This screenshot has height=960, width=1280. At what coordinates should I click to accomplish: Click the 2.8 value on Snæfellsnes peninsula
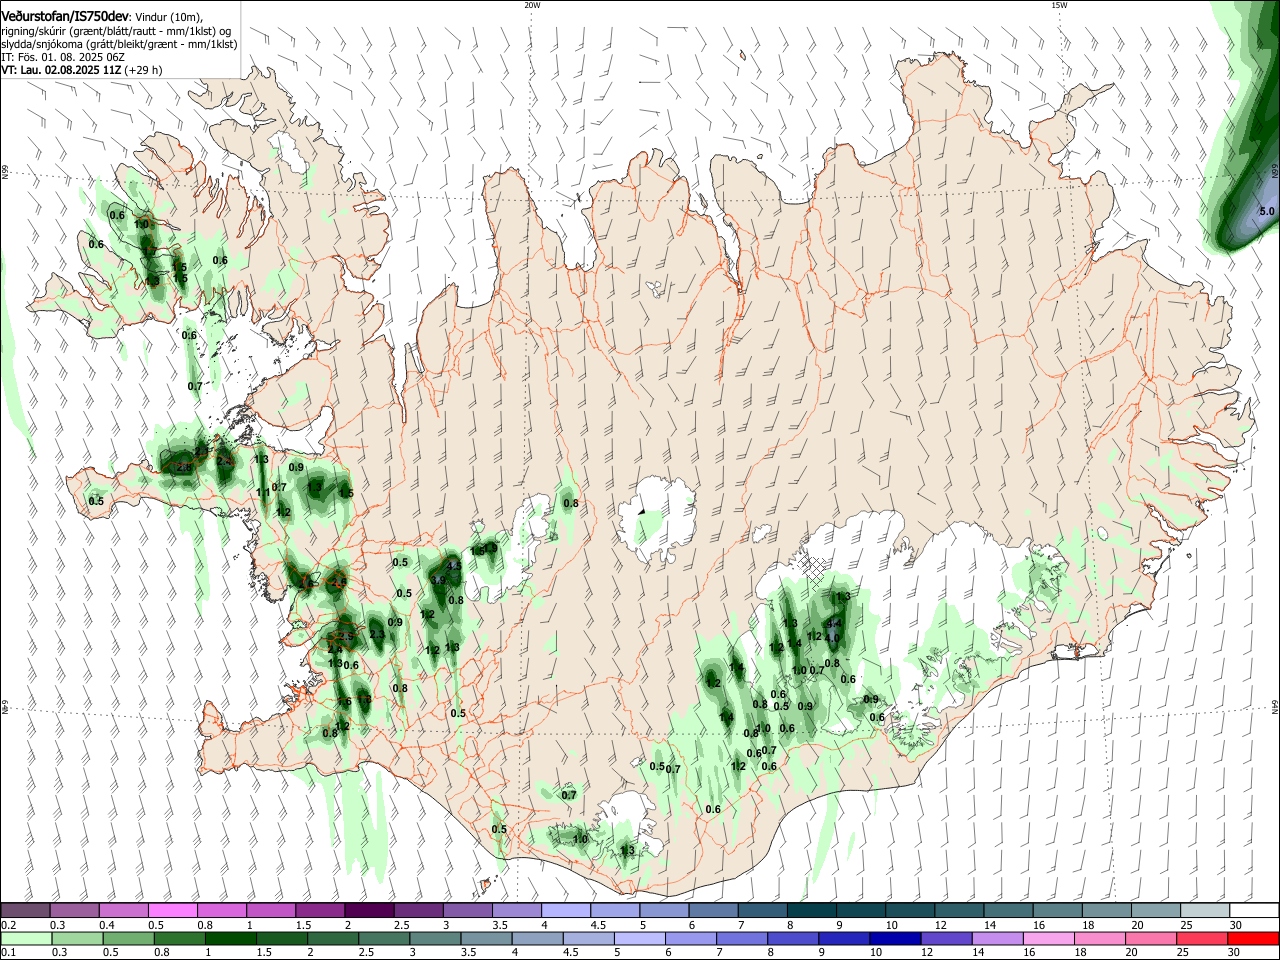tap(184, 467)
